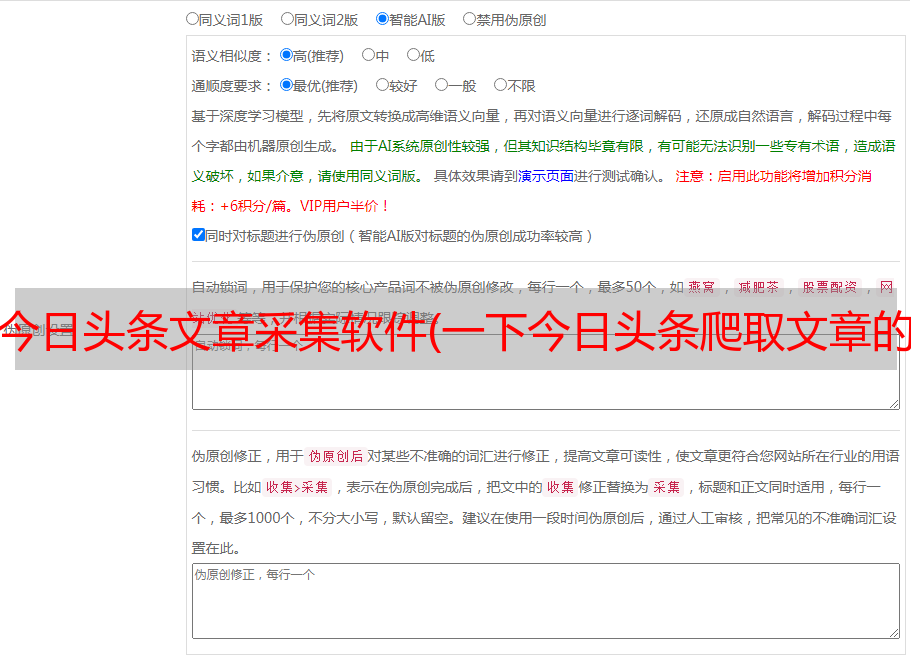Click the 语义相似度： label

click(x=232, y=56)
